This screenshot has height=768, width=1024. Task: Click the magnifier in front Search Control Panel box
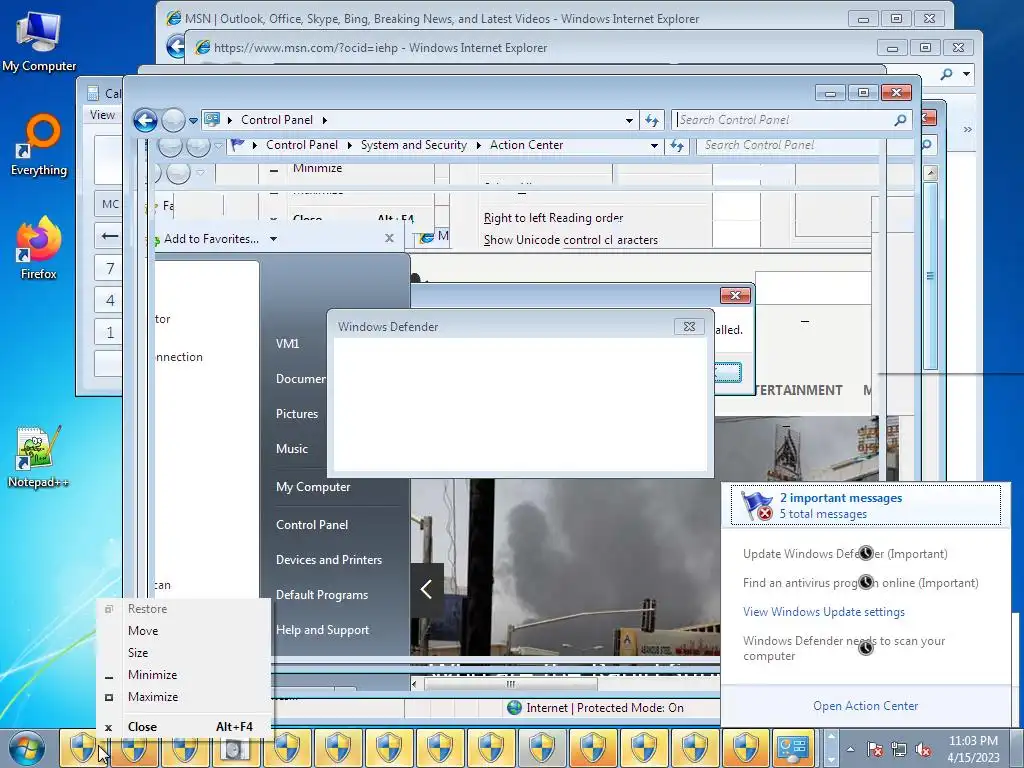tap(900, 120)
